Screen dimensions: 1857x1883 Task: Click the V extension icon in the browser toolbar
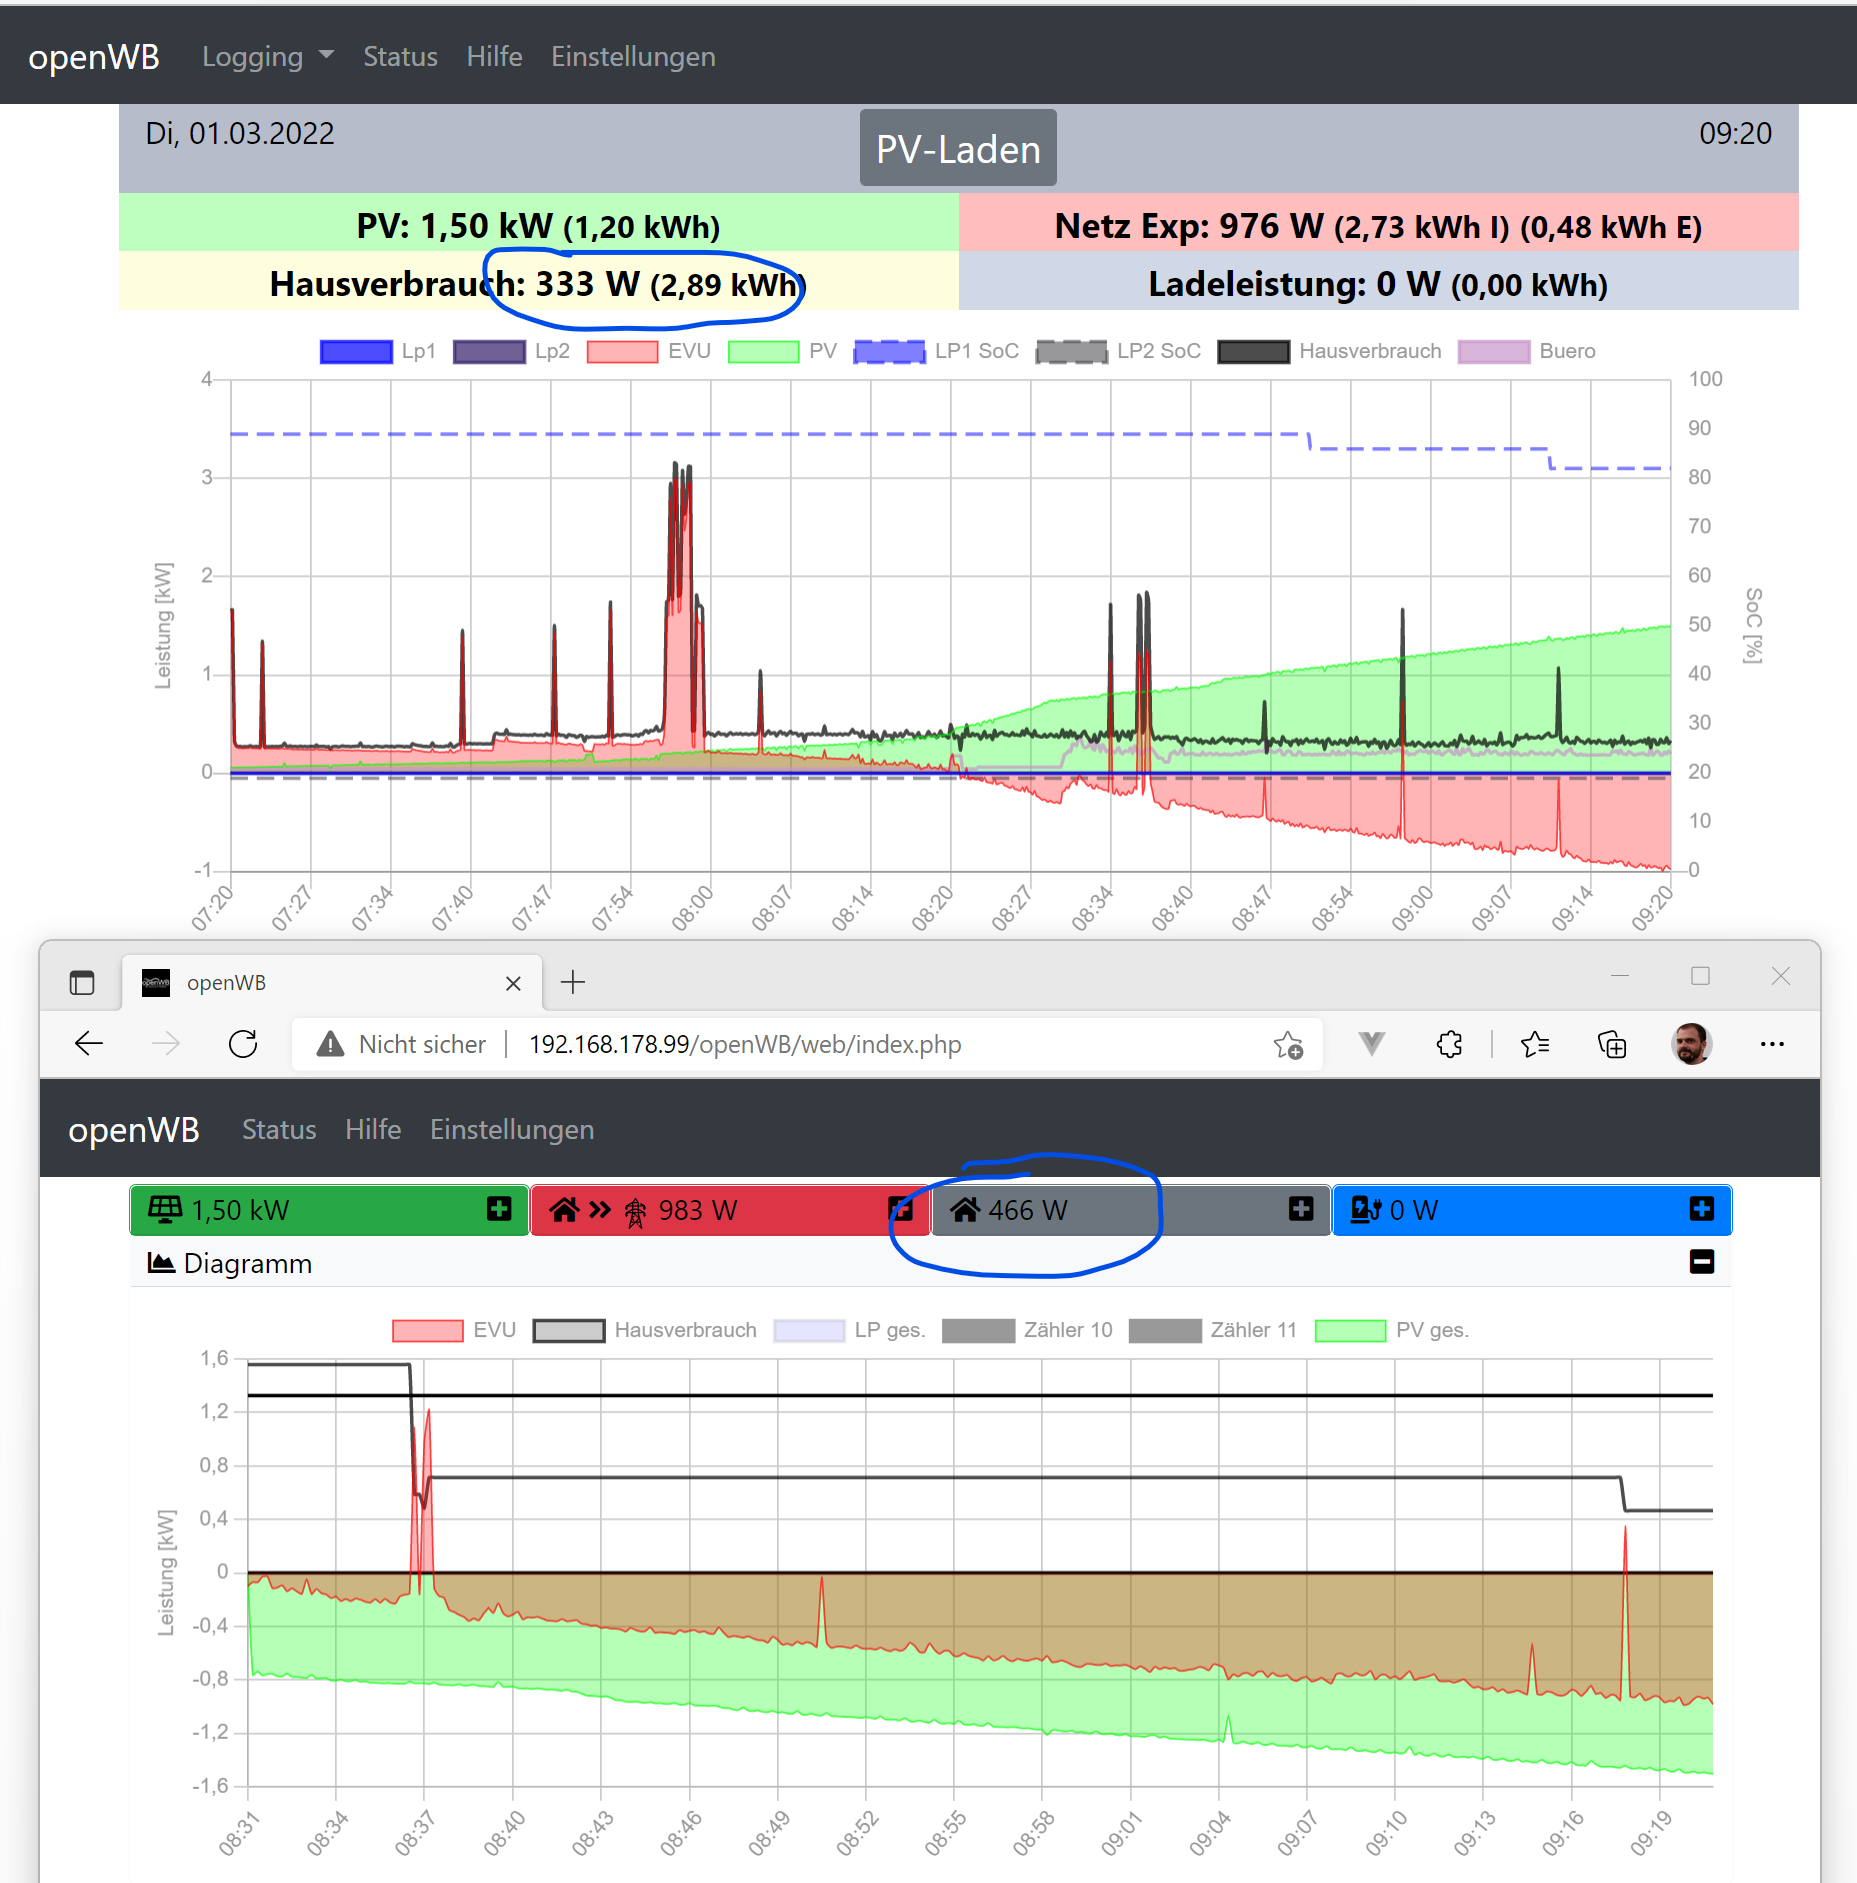[1371, 1044]
